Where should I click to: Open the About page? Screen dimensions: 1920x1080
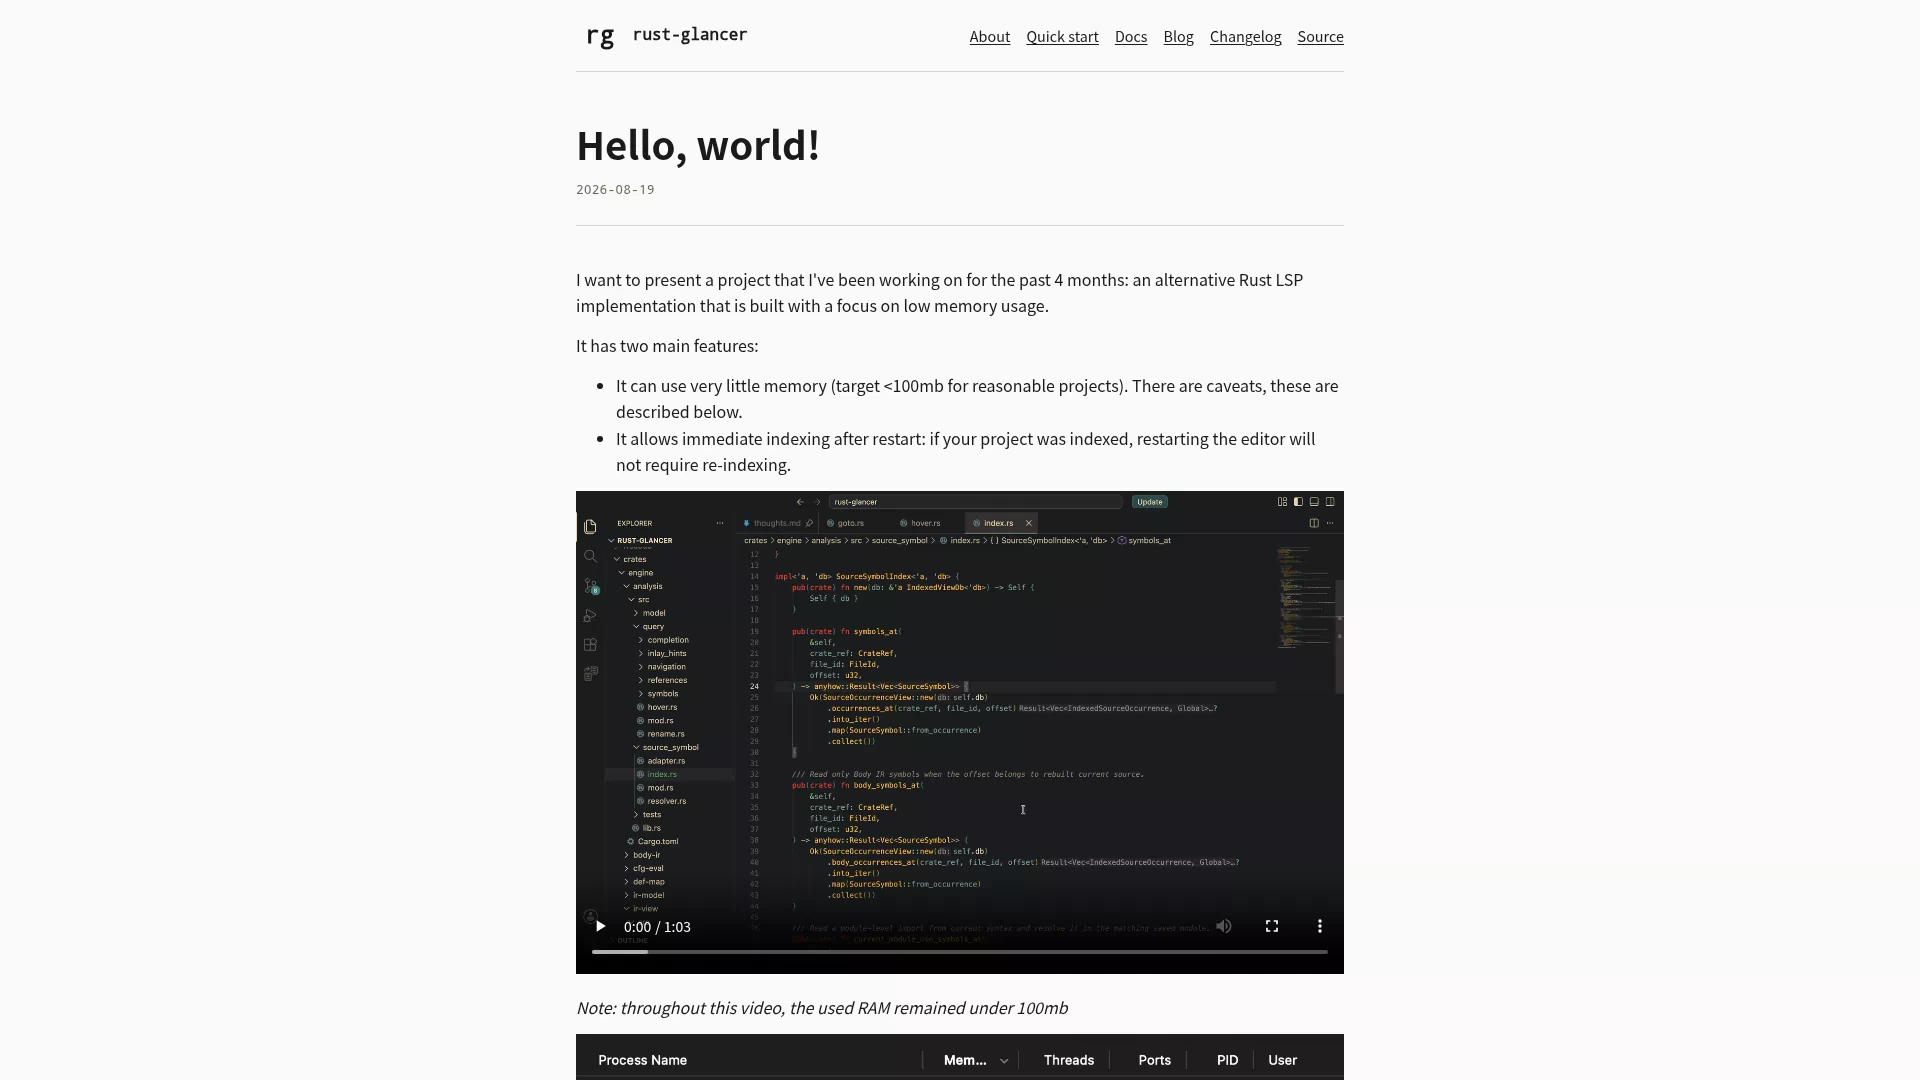(x=990, y=37)
